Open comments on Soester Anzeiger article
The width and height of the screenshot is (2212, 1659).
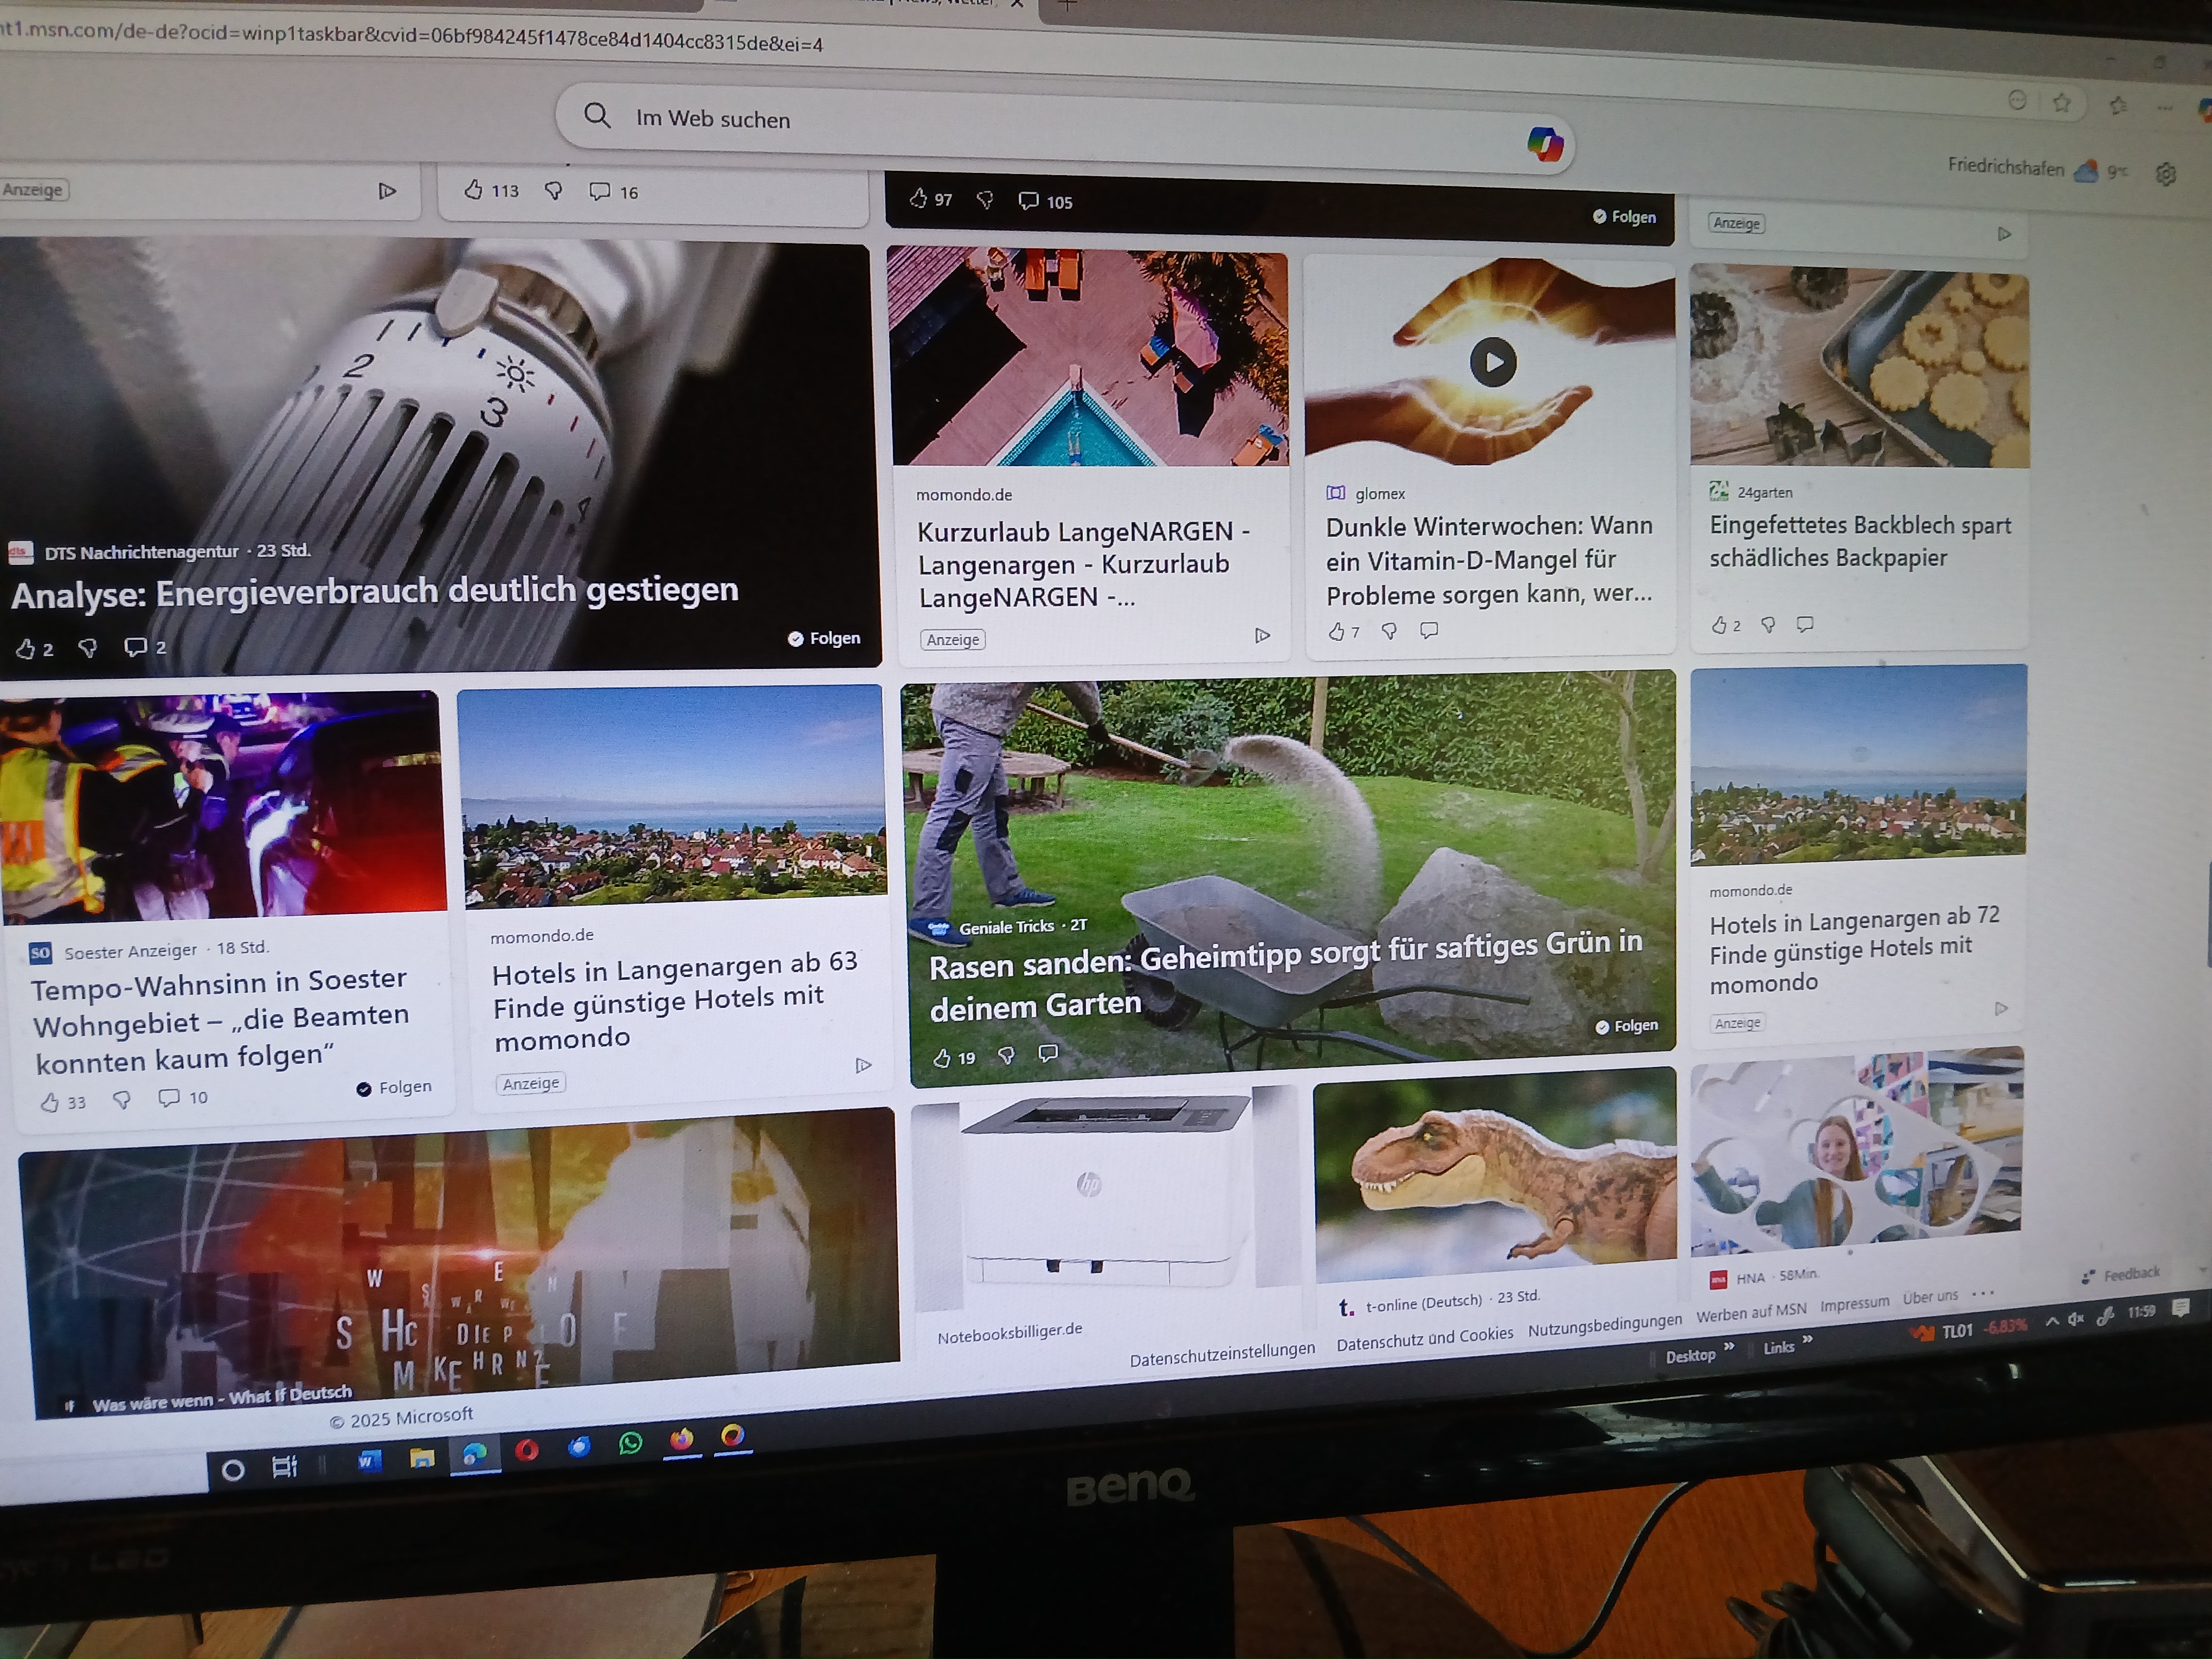pyautogui.click(x=169, y=1098)
